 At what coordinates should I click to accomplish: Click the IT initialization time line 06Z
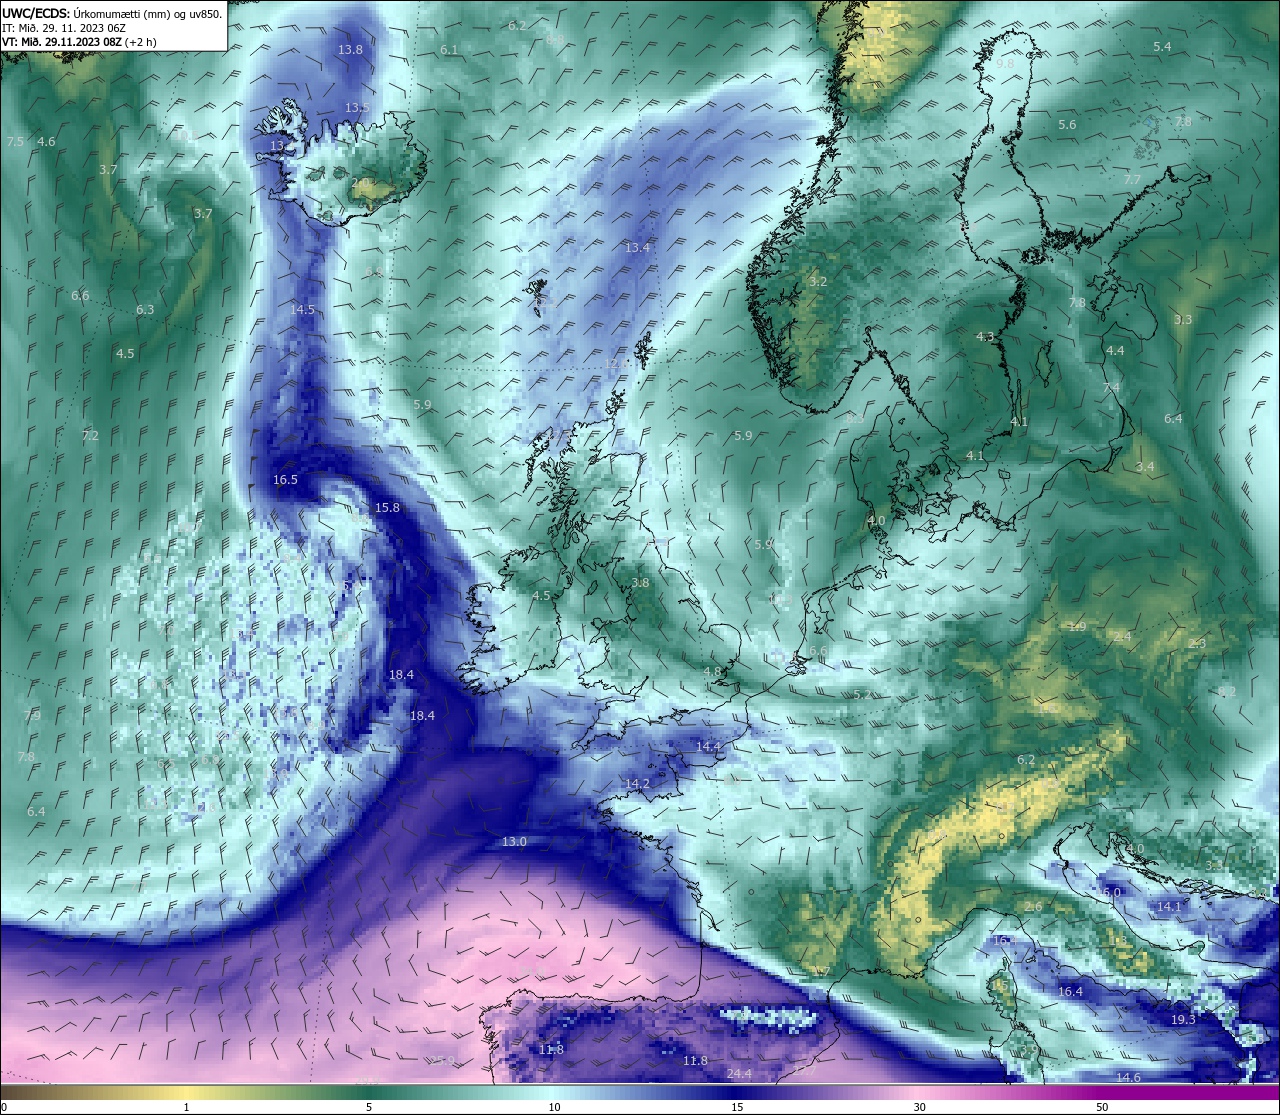(63, 28)
